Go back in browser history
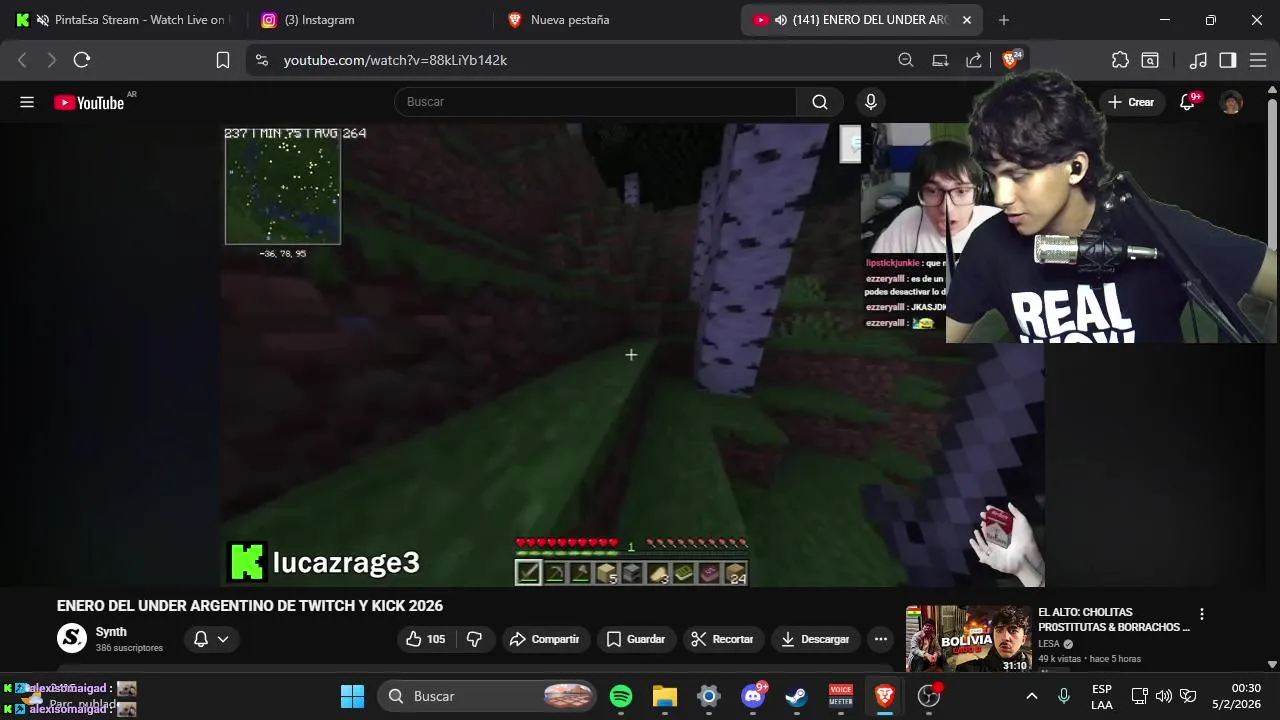The width and height of the screenshot is (1280, 720). click(22, 60)
